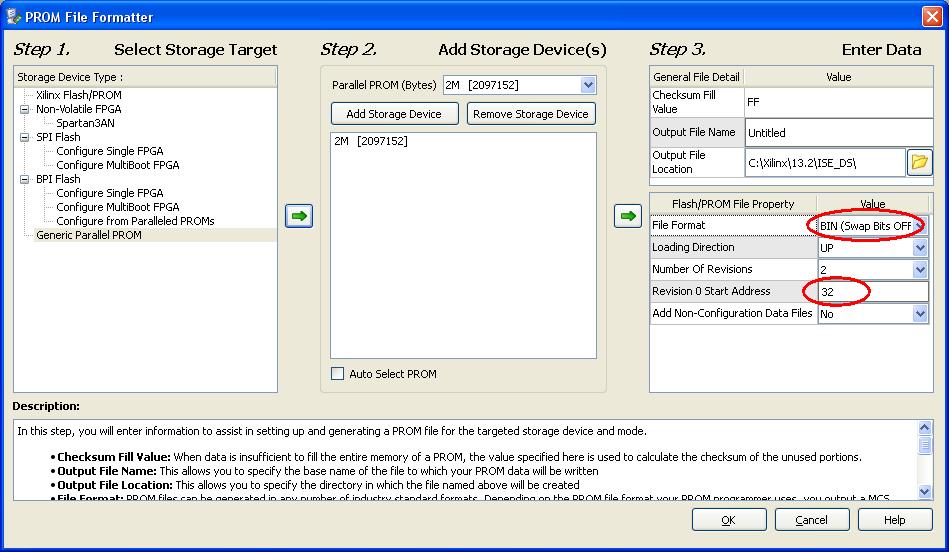Open the Add Non-Configuration Data Files dropdown
Viewport: 949px width, 552px height.
(920, 314)
